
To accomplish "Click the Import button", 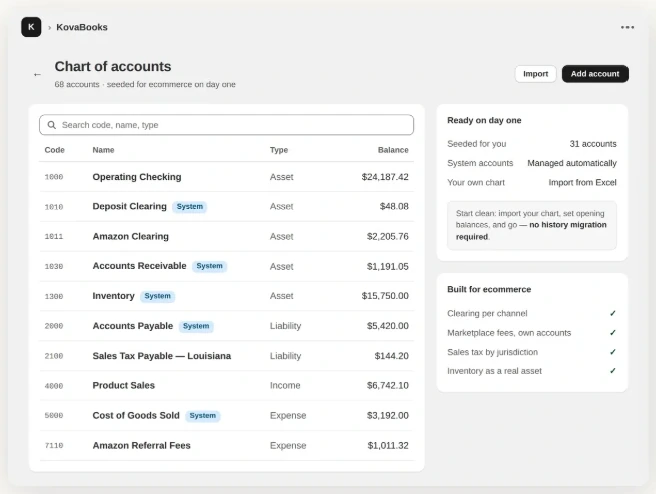I will (x=535, y=74).
